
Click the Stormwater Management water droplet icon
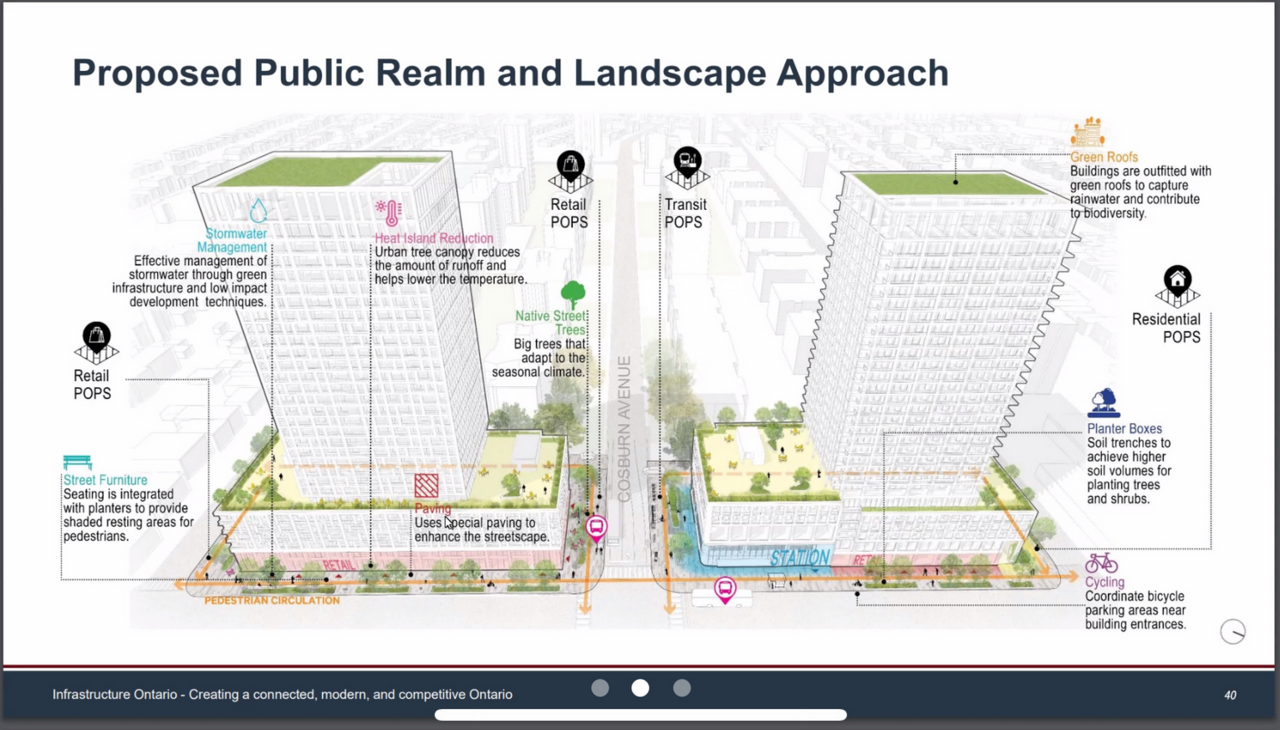coord(258,210)
